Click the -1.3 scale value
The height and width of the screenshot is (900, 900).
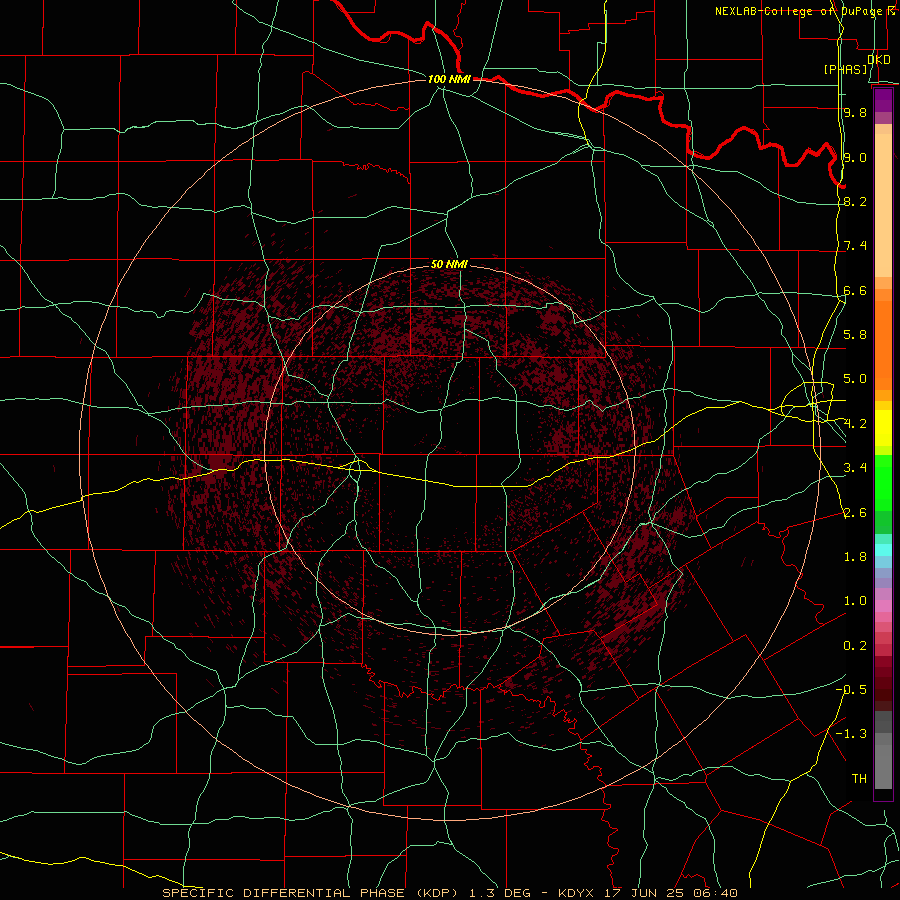click(851, 734)
